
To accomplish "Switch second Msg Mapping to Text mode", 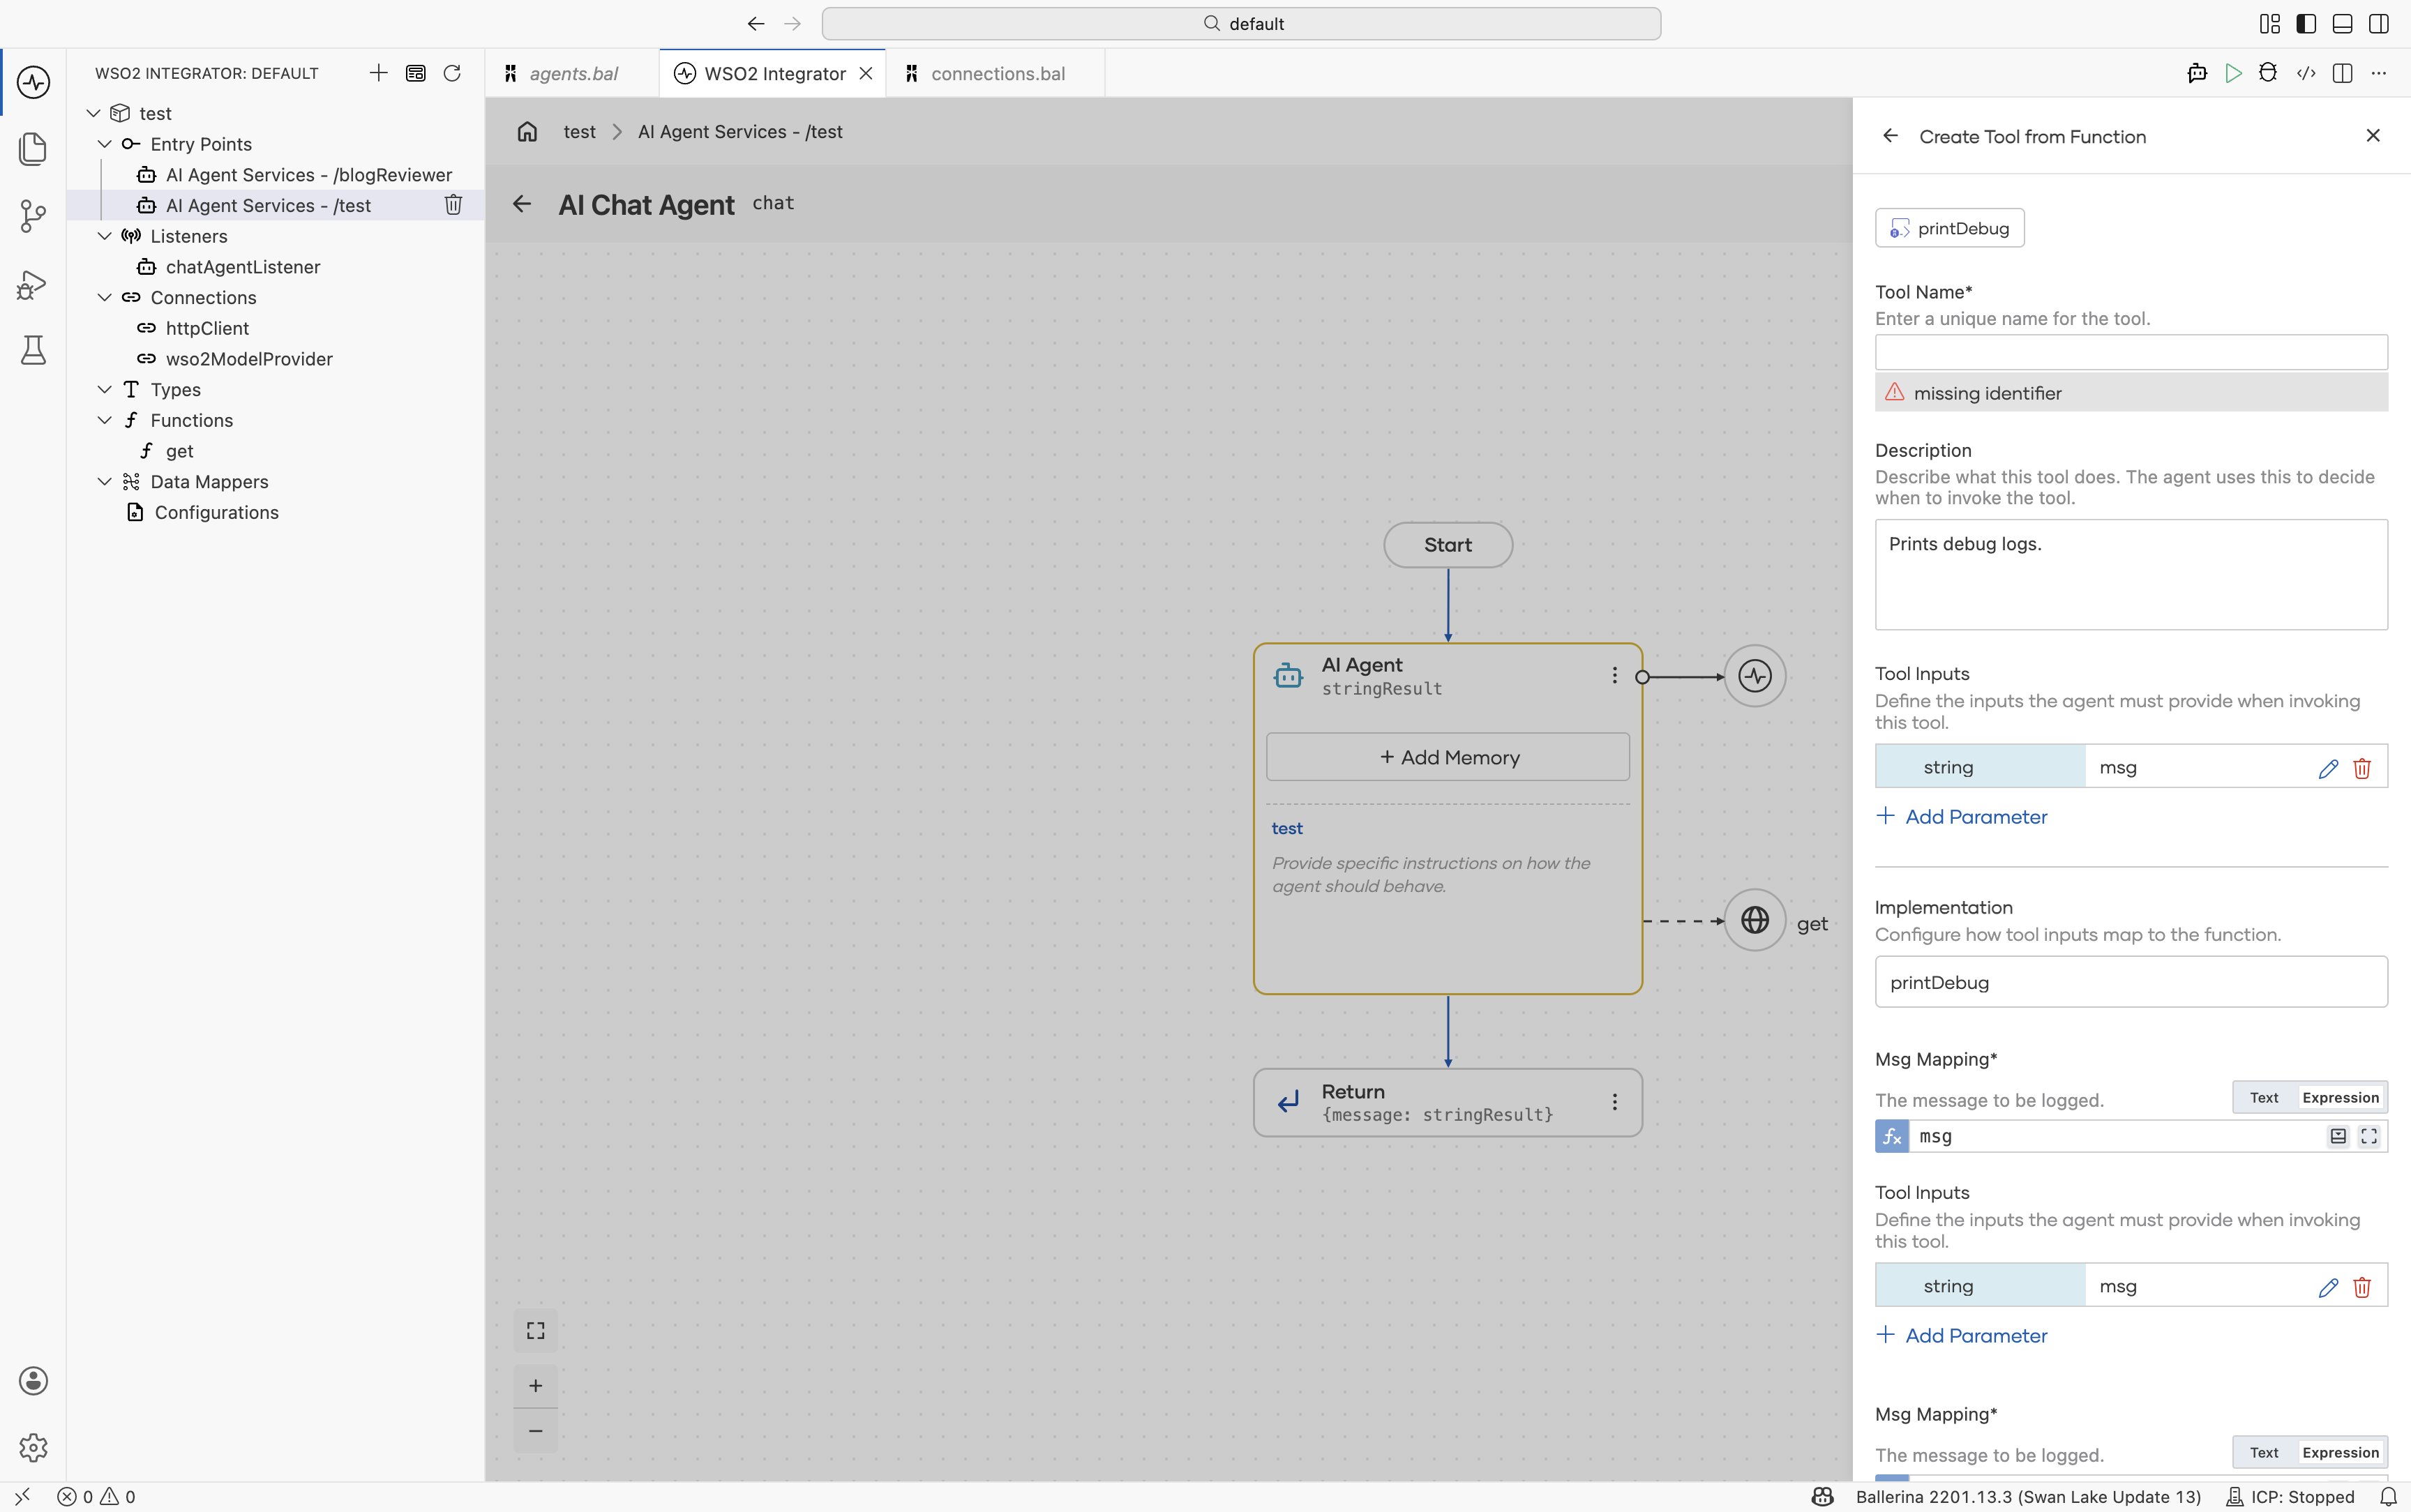I will tap(2264, 1452).
